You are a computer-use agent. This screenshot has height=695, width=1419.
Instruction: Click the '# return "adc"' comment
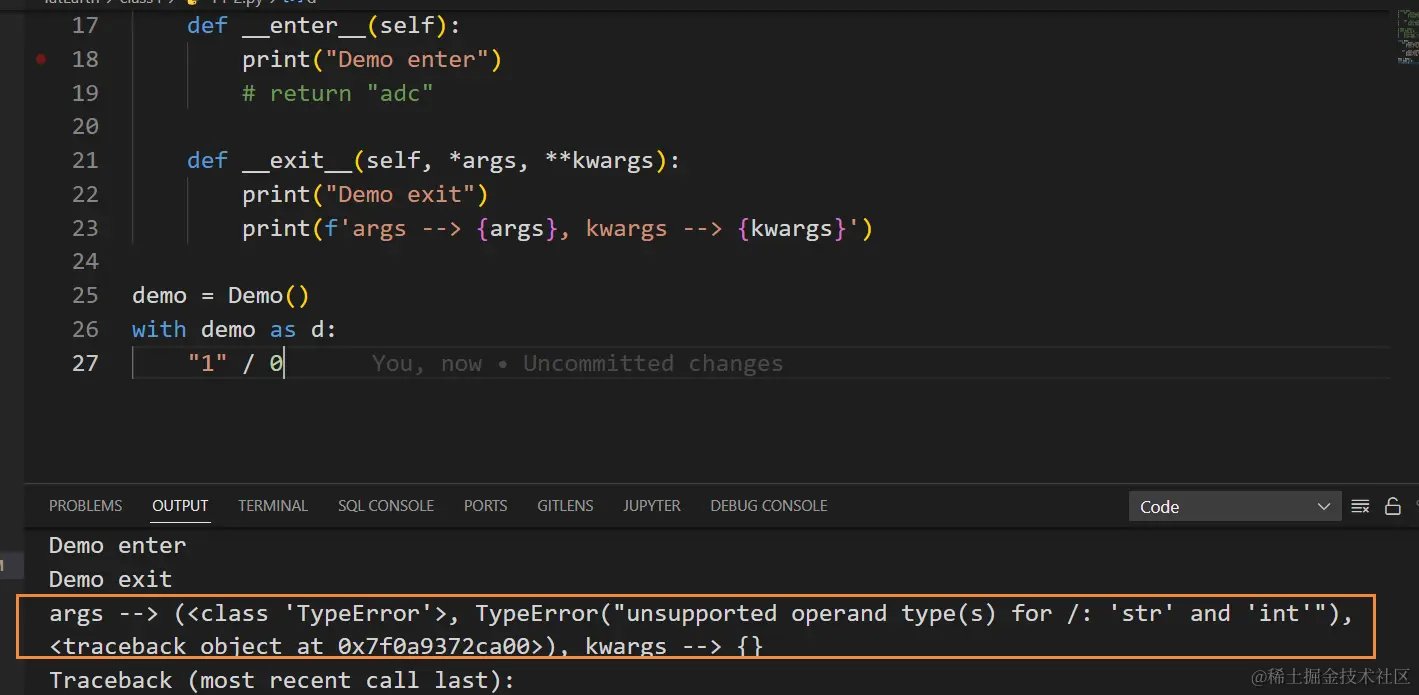(x=338, y=93)
